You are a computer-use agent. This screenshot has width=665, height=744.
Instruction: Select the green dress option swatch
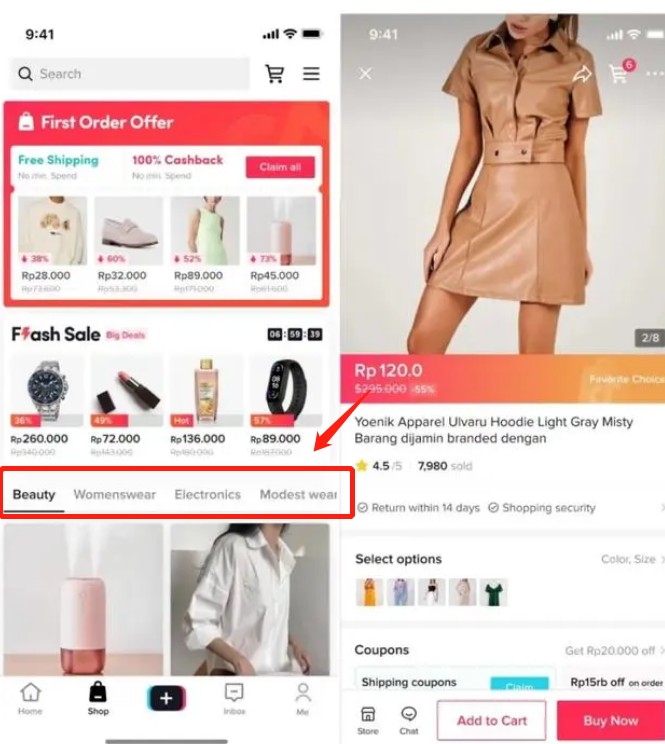[x=493, y=592]
